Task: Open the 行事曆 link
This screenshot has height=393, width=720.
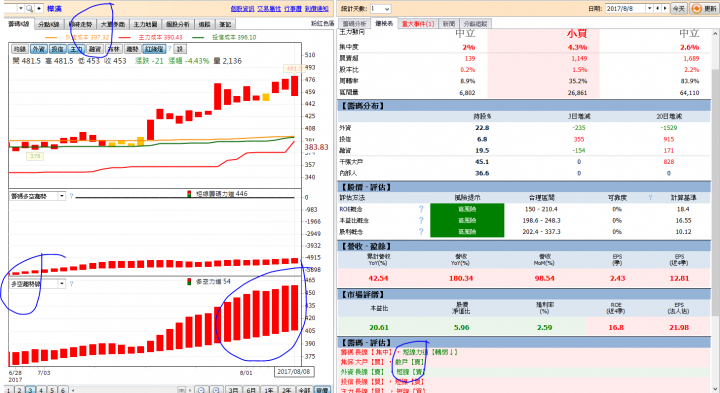Action: point(292,9)
